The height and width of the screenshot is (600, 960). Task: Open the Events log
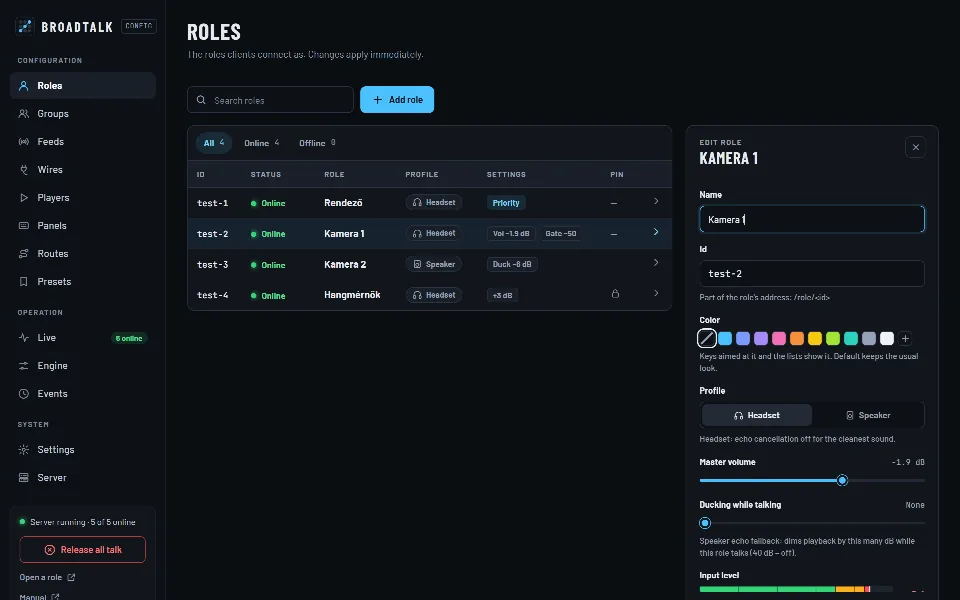click(x=83, y=394)
